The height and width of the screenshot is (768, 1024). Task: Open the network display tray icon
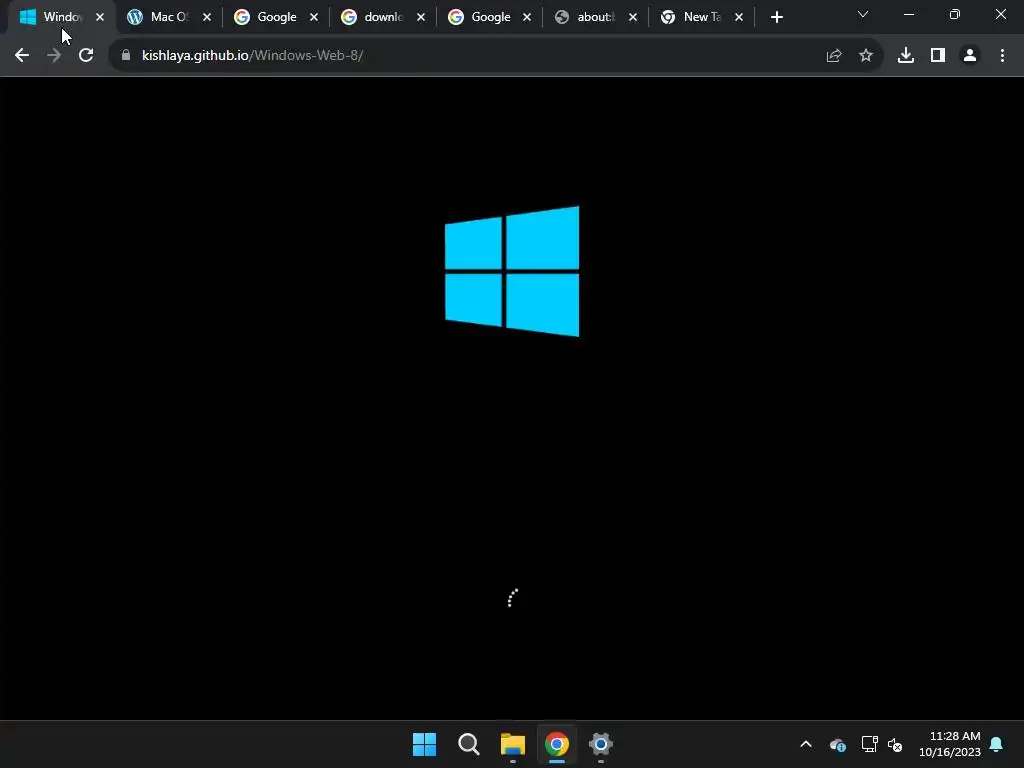(869, 744)
